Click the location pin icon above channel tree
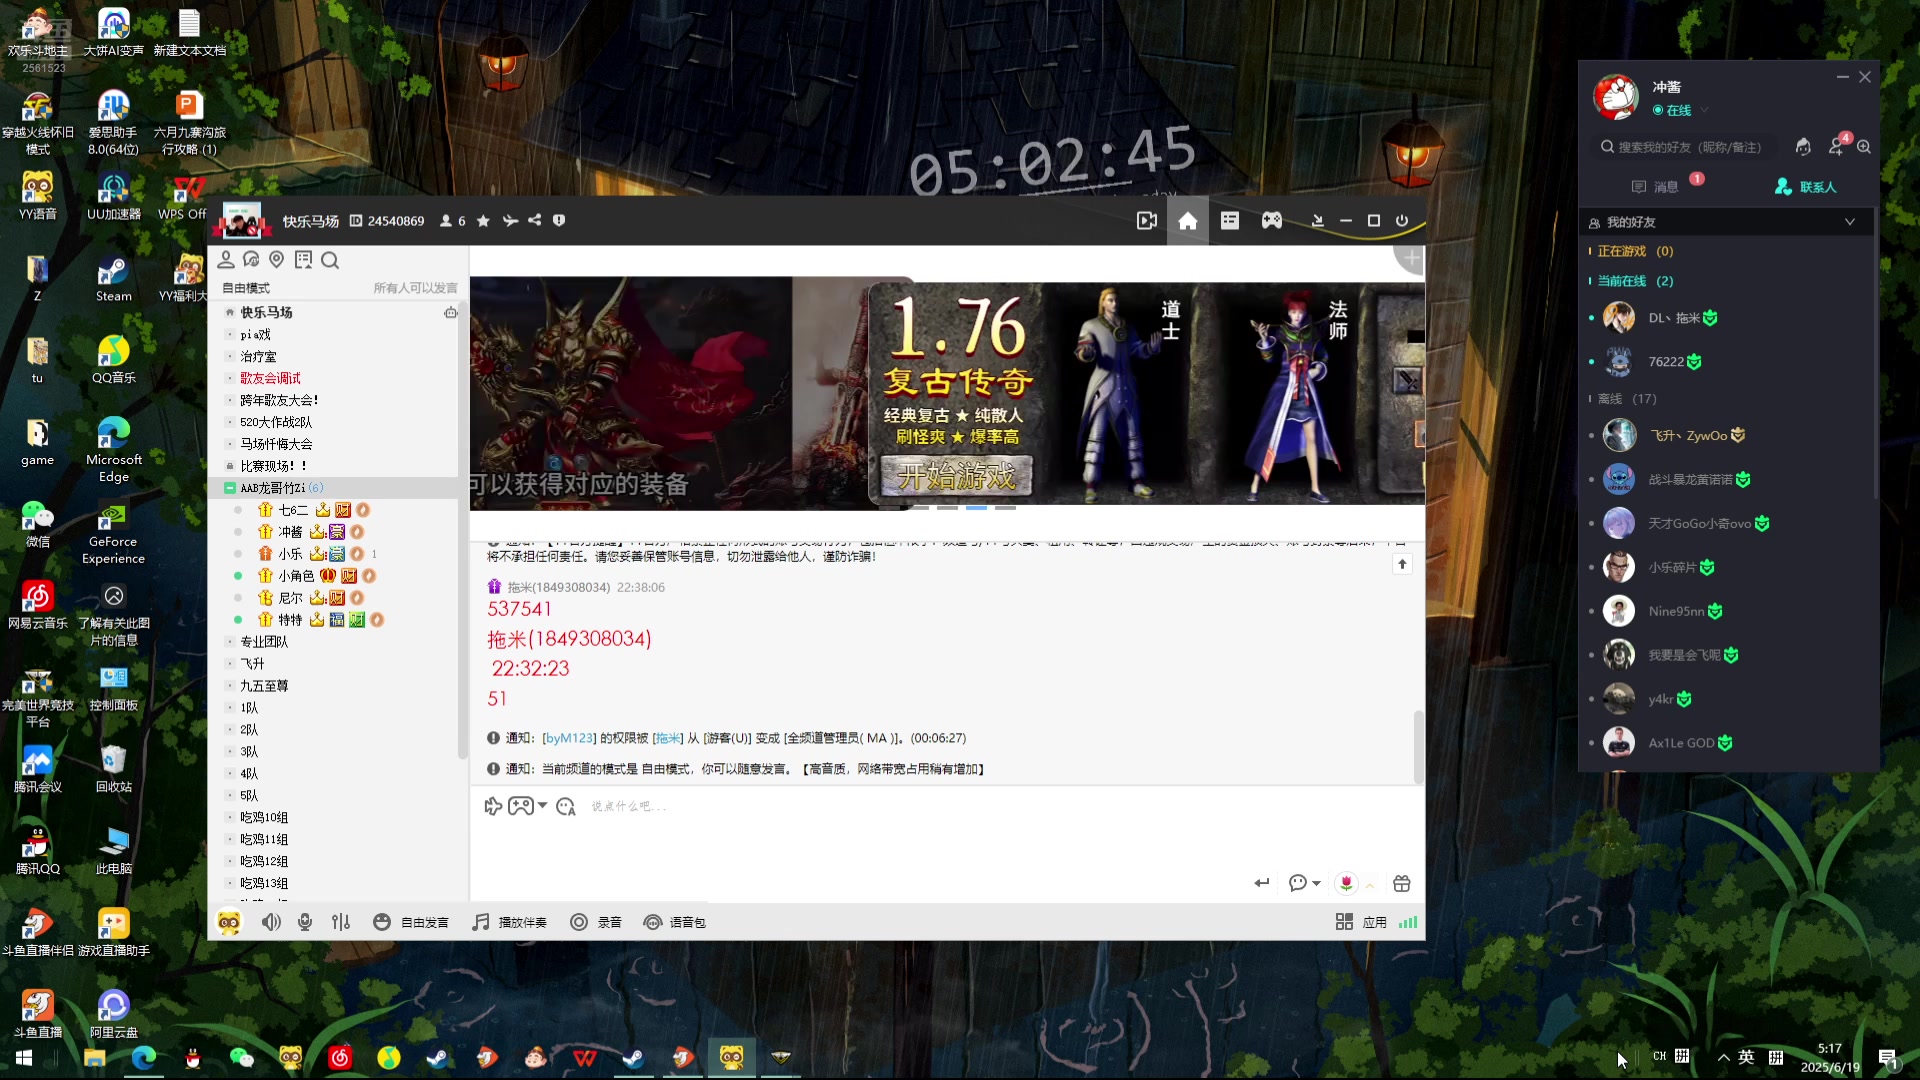 coord(277,260)
